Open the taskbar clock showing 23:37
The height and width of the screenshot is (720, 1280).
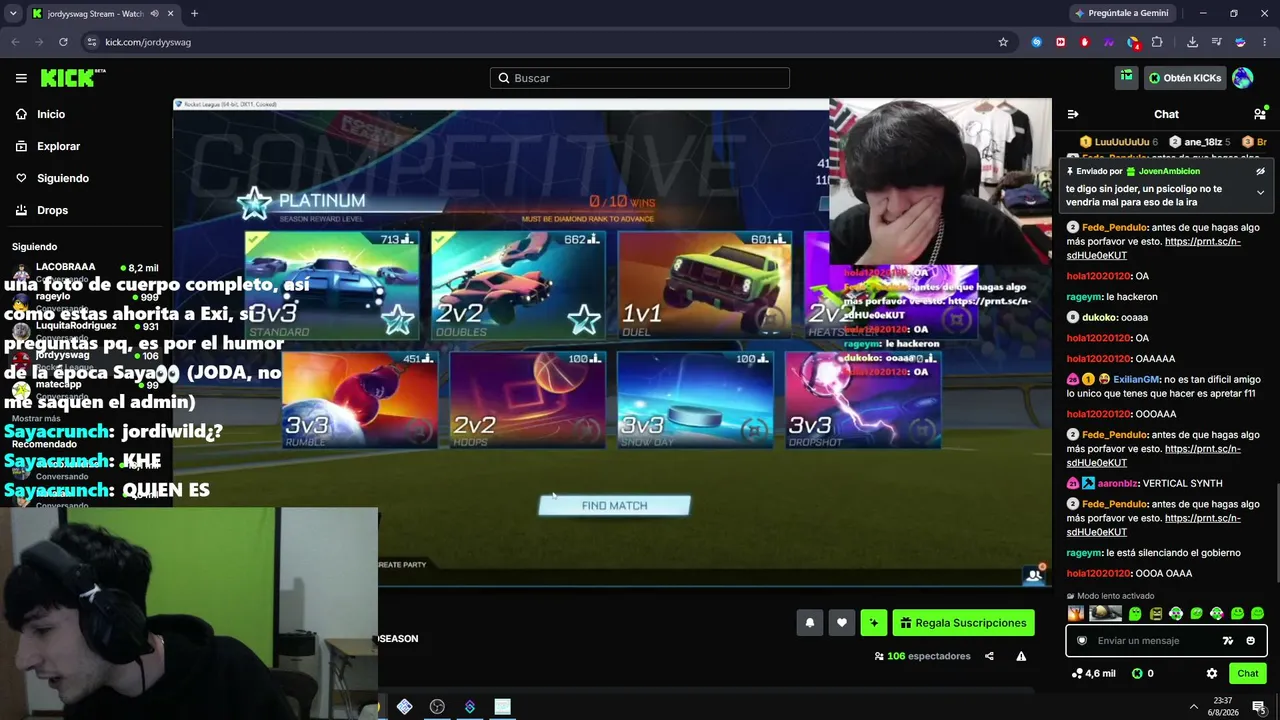(x=1222, y=707)
